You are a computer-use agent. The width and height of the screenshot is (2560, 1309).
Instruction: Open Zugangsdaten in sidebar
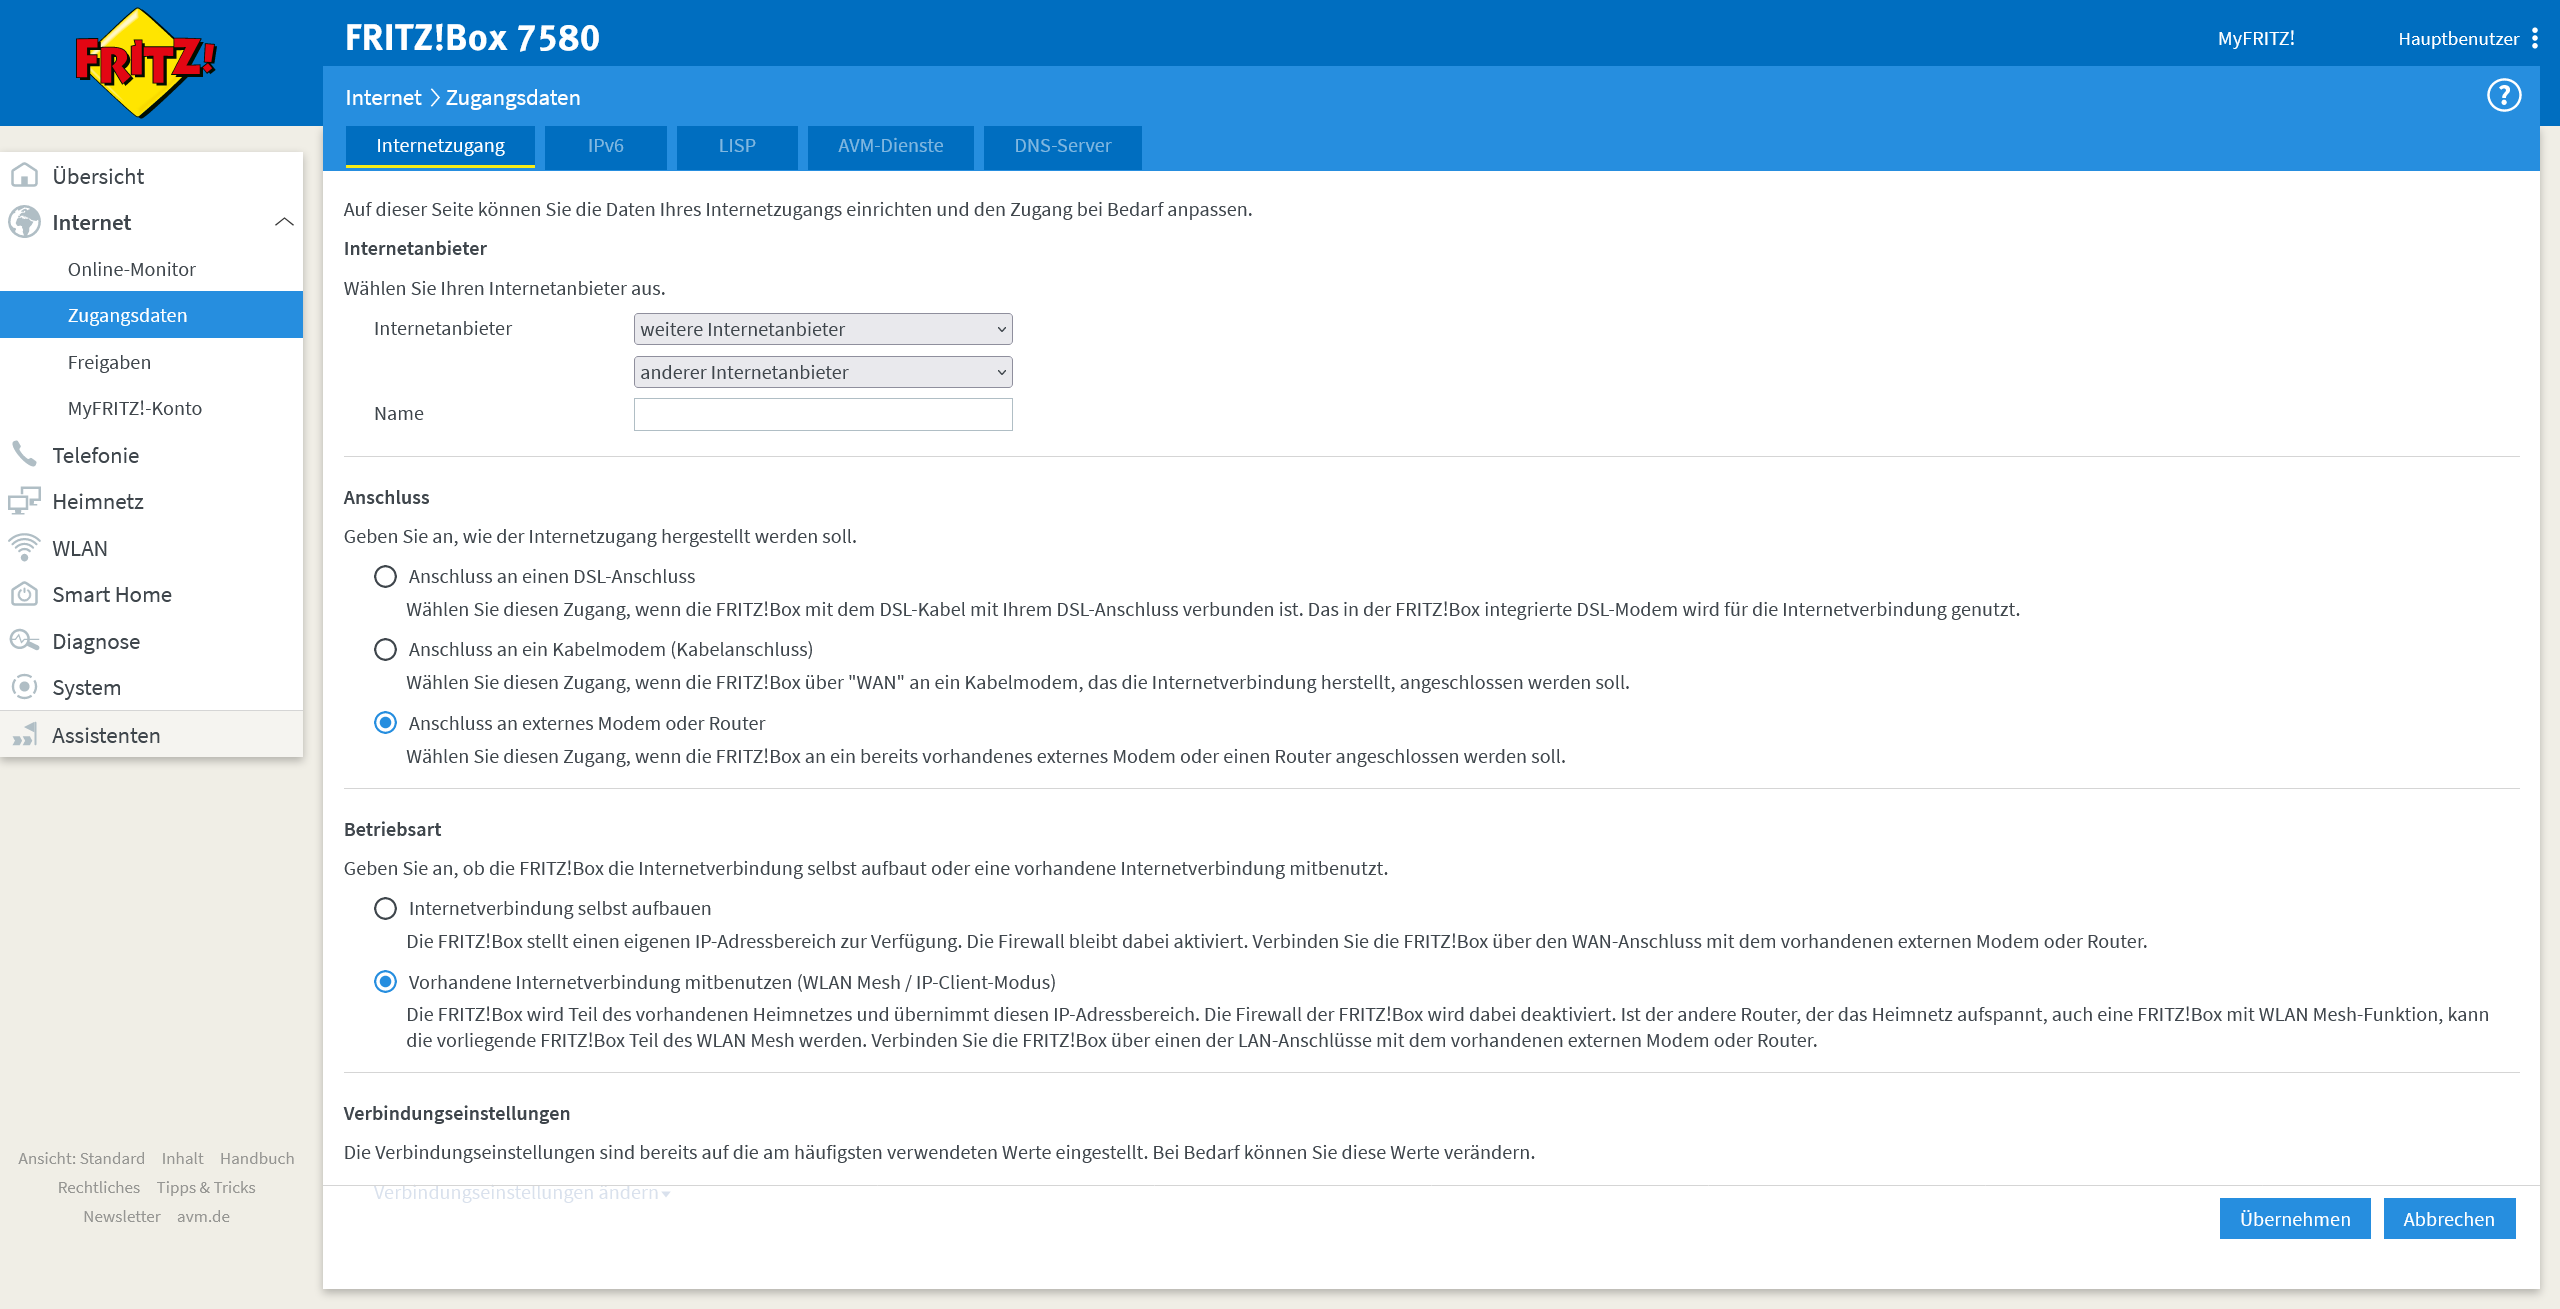point(151,315)
